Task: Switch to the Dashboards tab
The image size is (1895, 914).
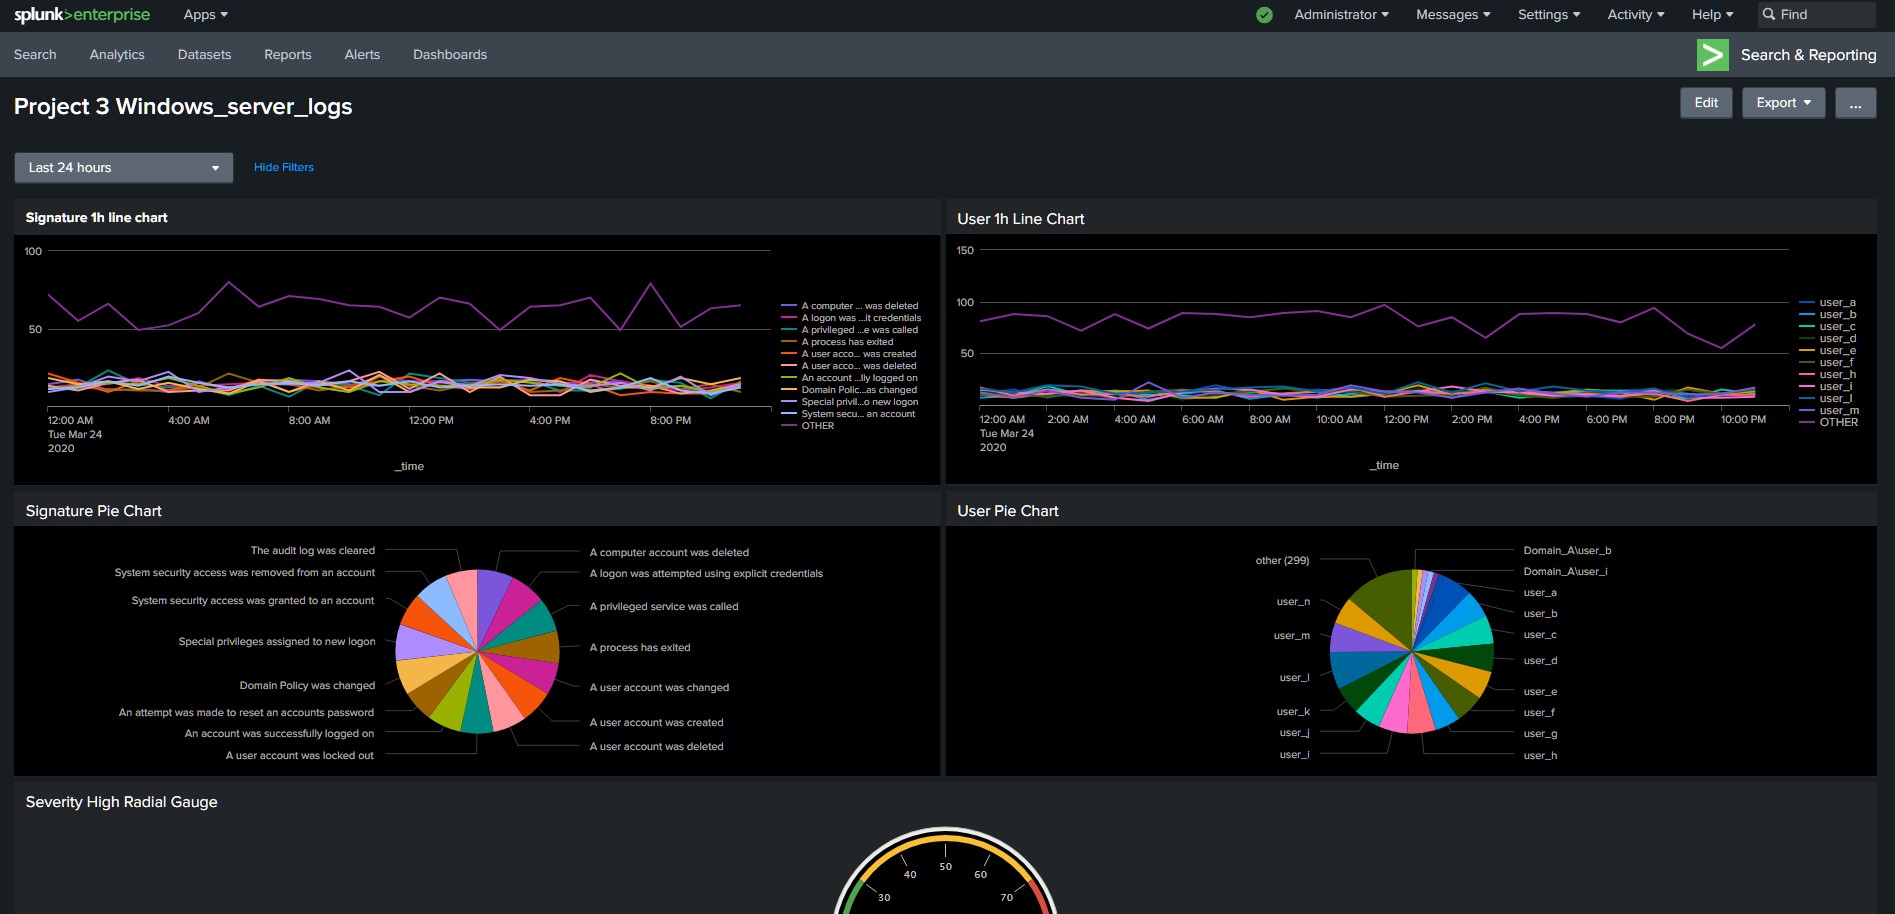Action: click(450, 54)
